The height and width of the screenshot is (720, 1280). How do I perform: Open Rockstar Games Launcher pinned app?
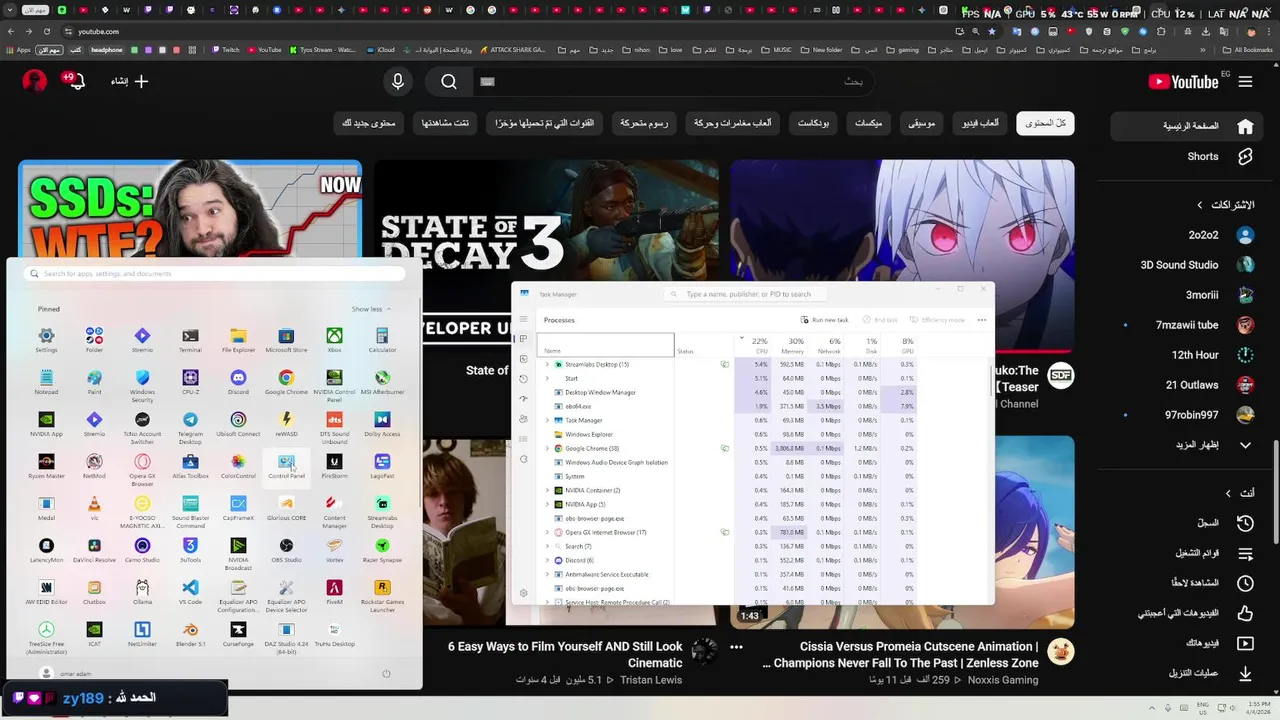382,595
